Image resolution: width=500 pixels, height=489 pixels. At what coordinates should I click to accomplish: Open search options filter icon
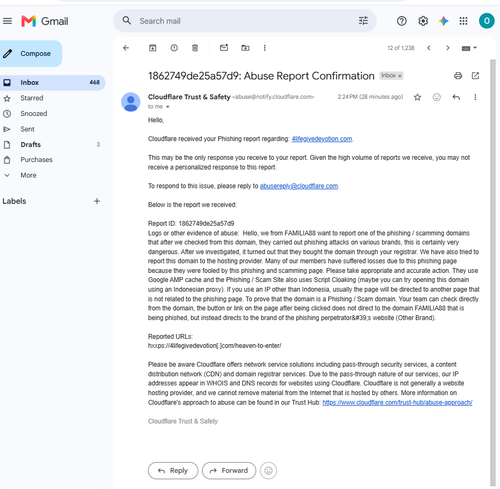pos(363,21)
